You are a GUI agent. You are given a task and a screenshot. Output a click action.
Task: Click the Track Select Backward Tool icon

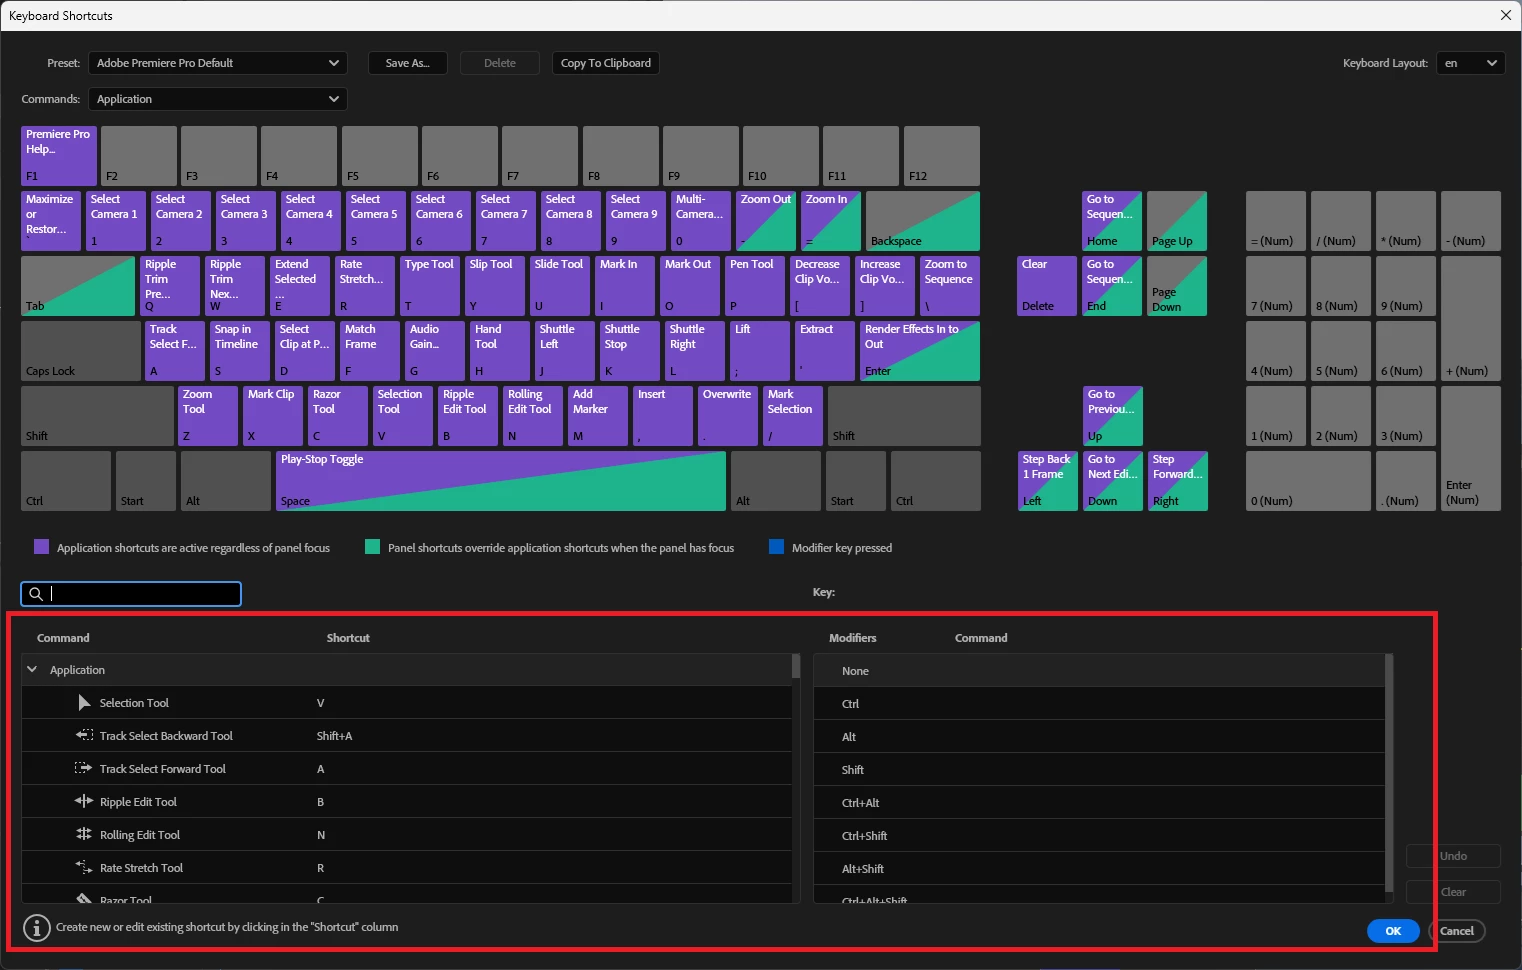(x=84, y=736)
